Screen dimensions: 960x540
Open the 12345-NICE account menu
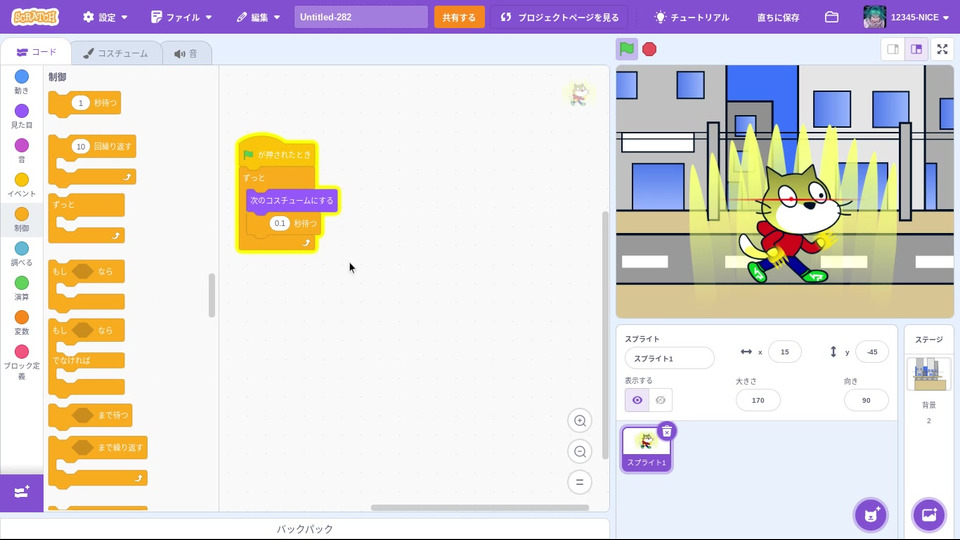coord(906,17)
